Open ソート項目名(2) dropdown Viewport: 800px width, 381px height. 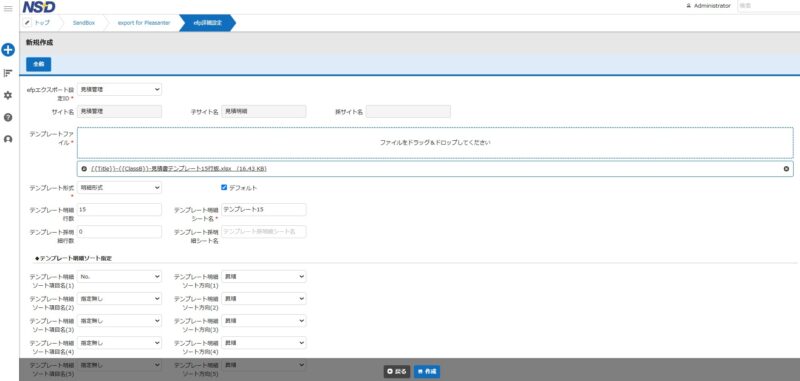[119, 298]
